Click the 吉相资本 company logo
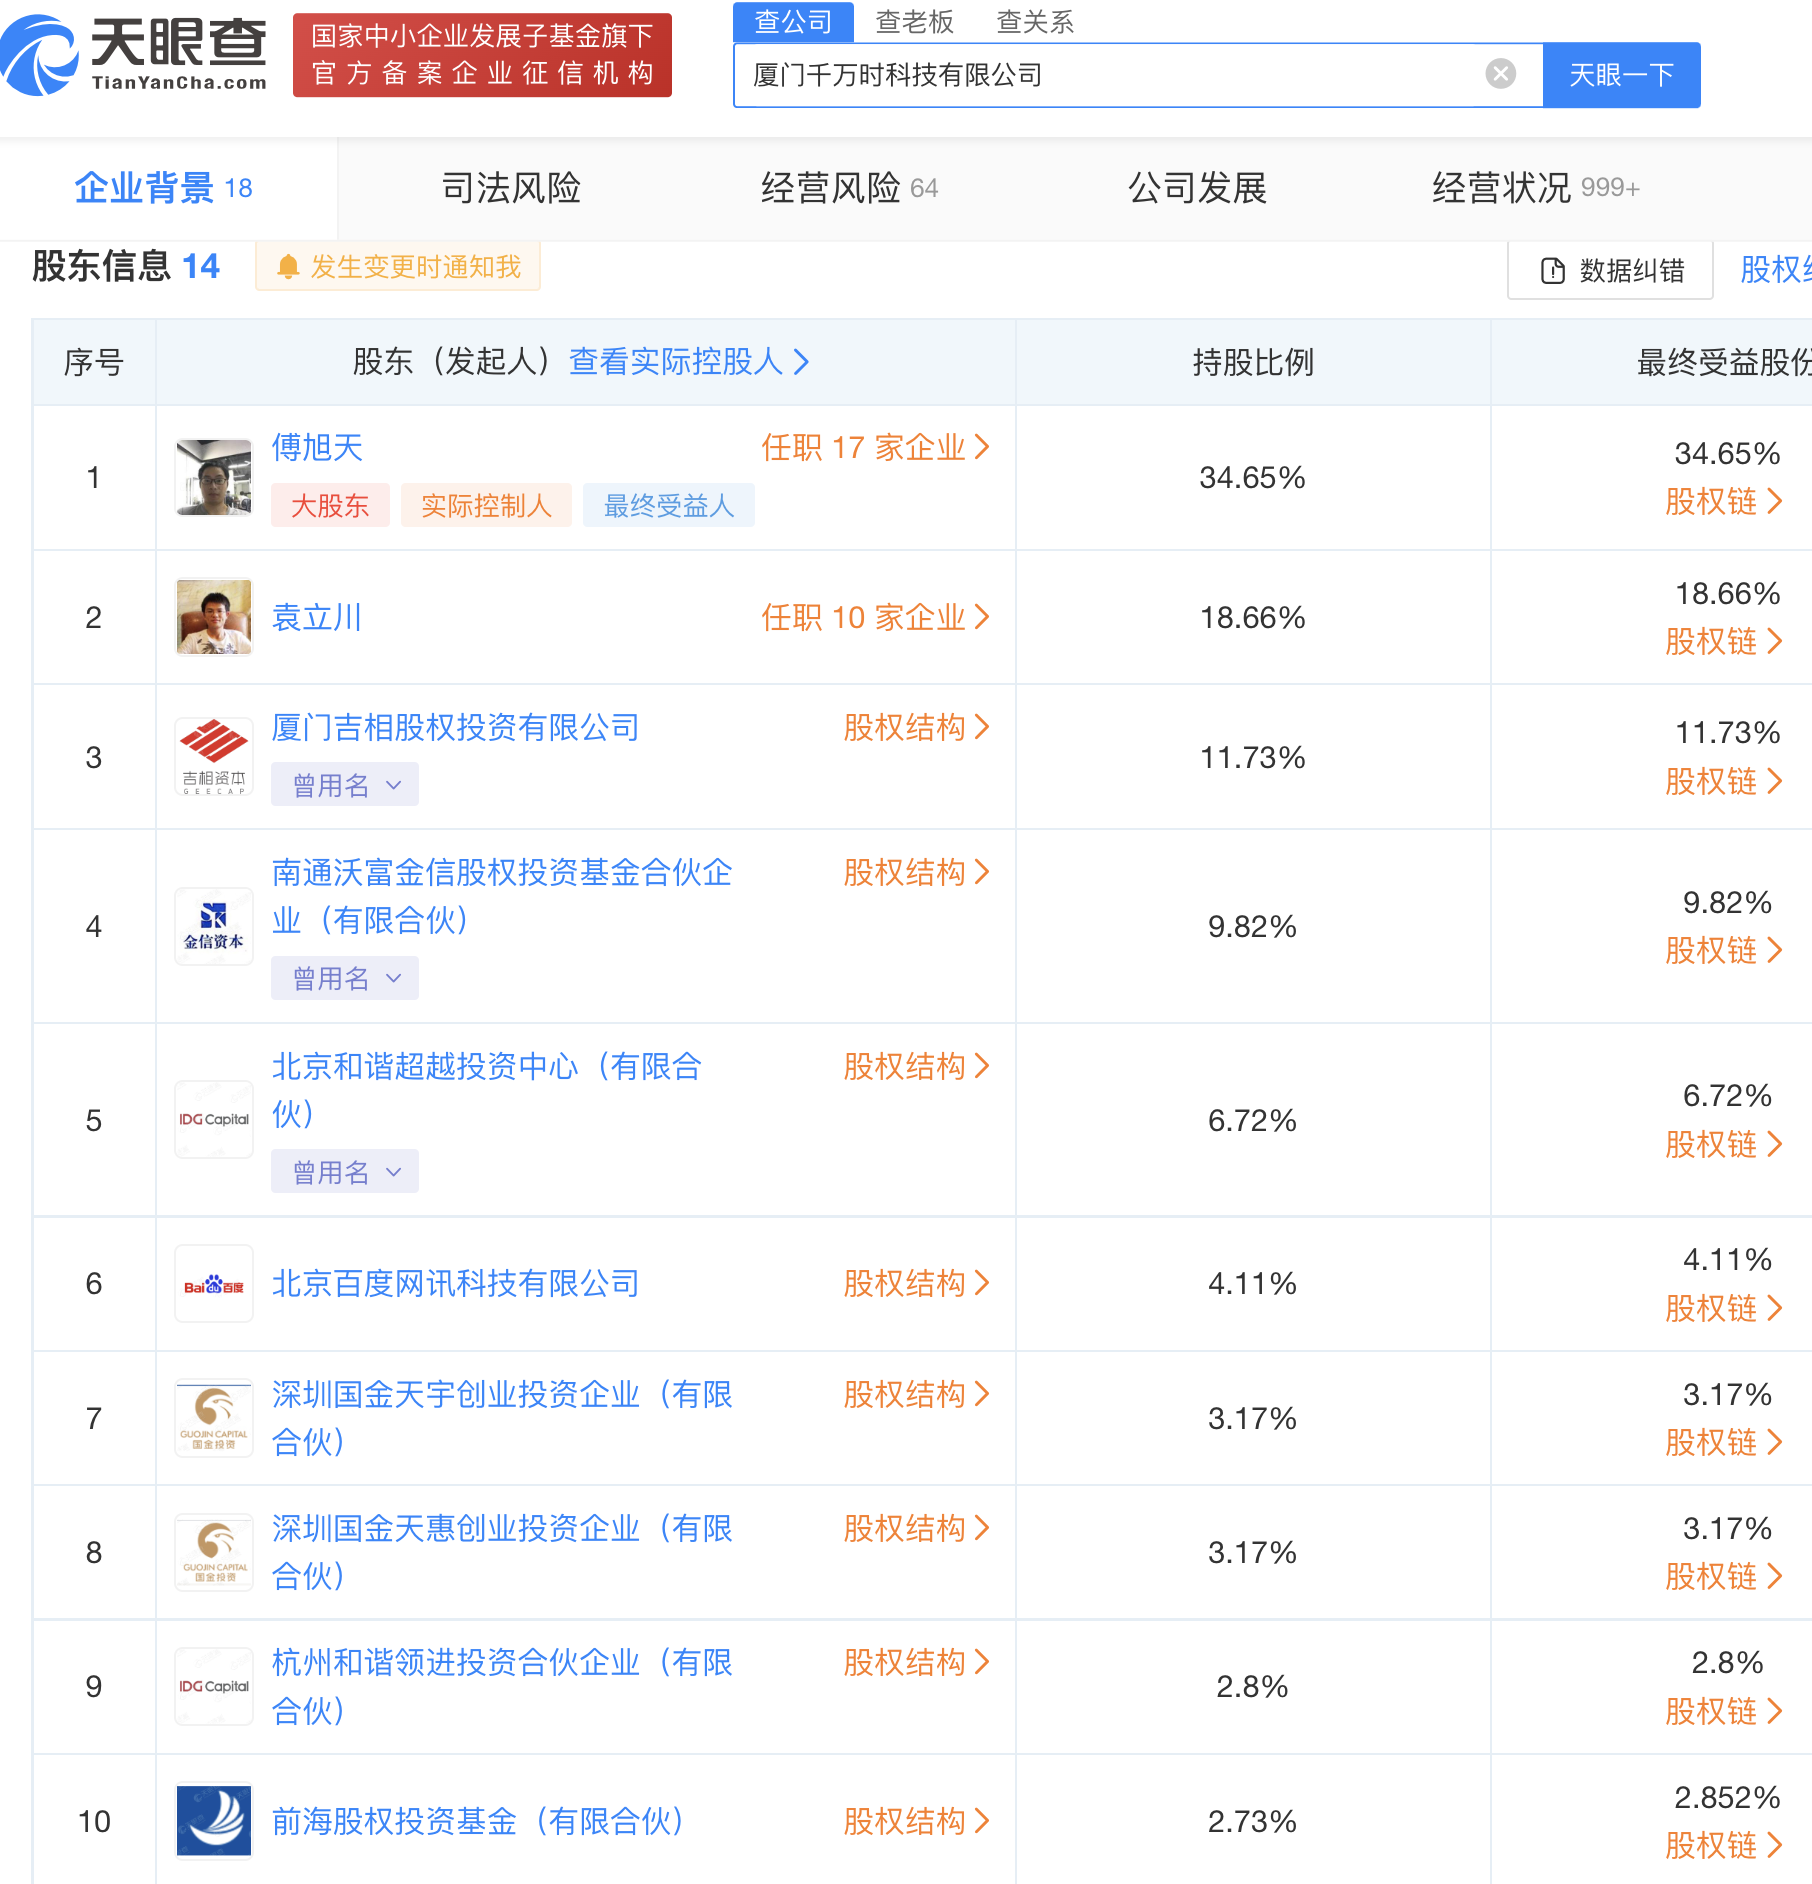The height and width of the screenshot is (1884, 1812). tap(214, 757)
